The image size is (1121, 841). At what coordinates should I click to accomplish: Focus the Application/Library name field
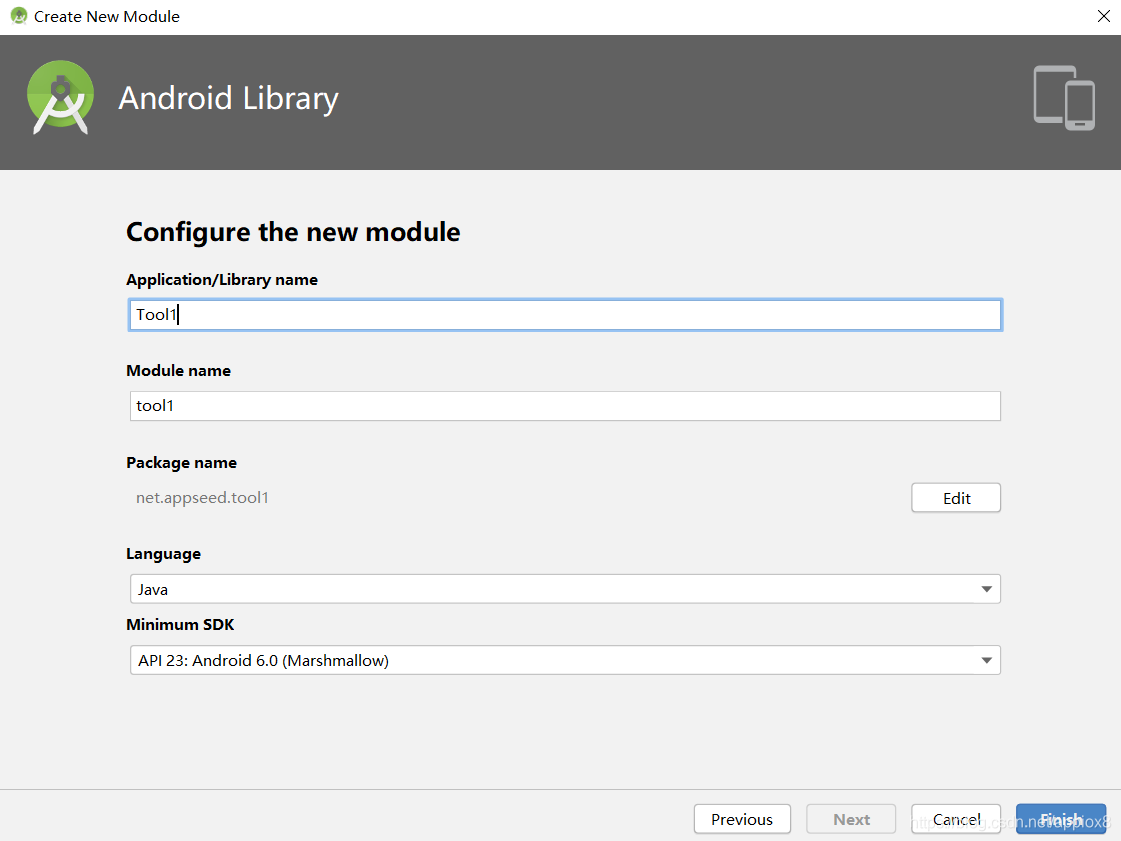point(565,315)
